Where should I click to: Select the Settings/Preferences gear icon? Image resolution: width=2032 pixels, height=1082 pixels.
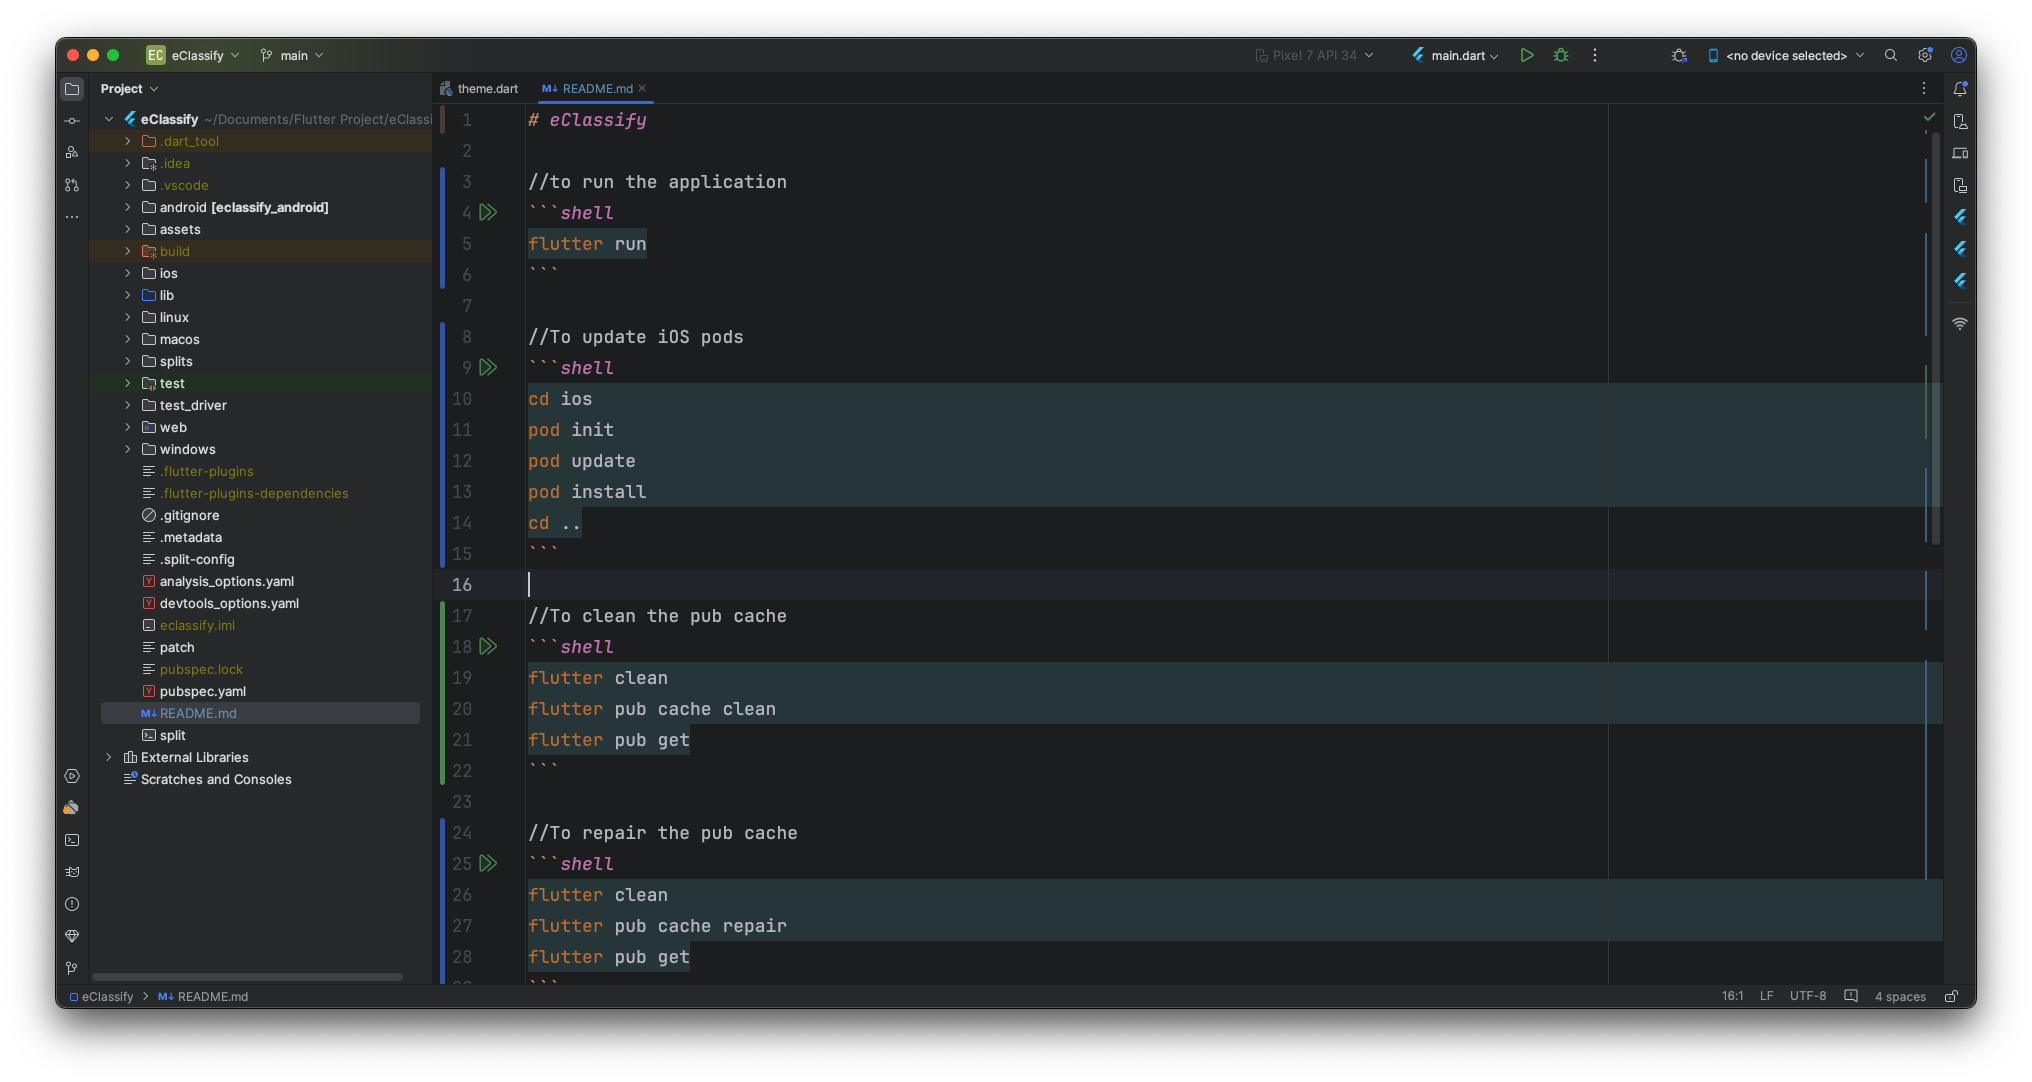coord(1926,55)
